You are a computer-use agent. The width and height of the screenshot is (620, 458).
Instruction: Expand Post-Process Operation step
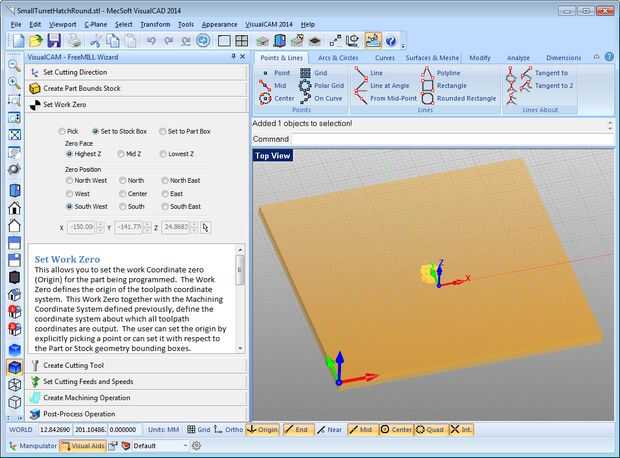pos(137,414)
